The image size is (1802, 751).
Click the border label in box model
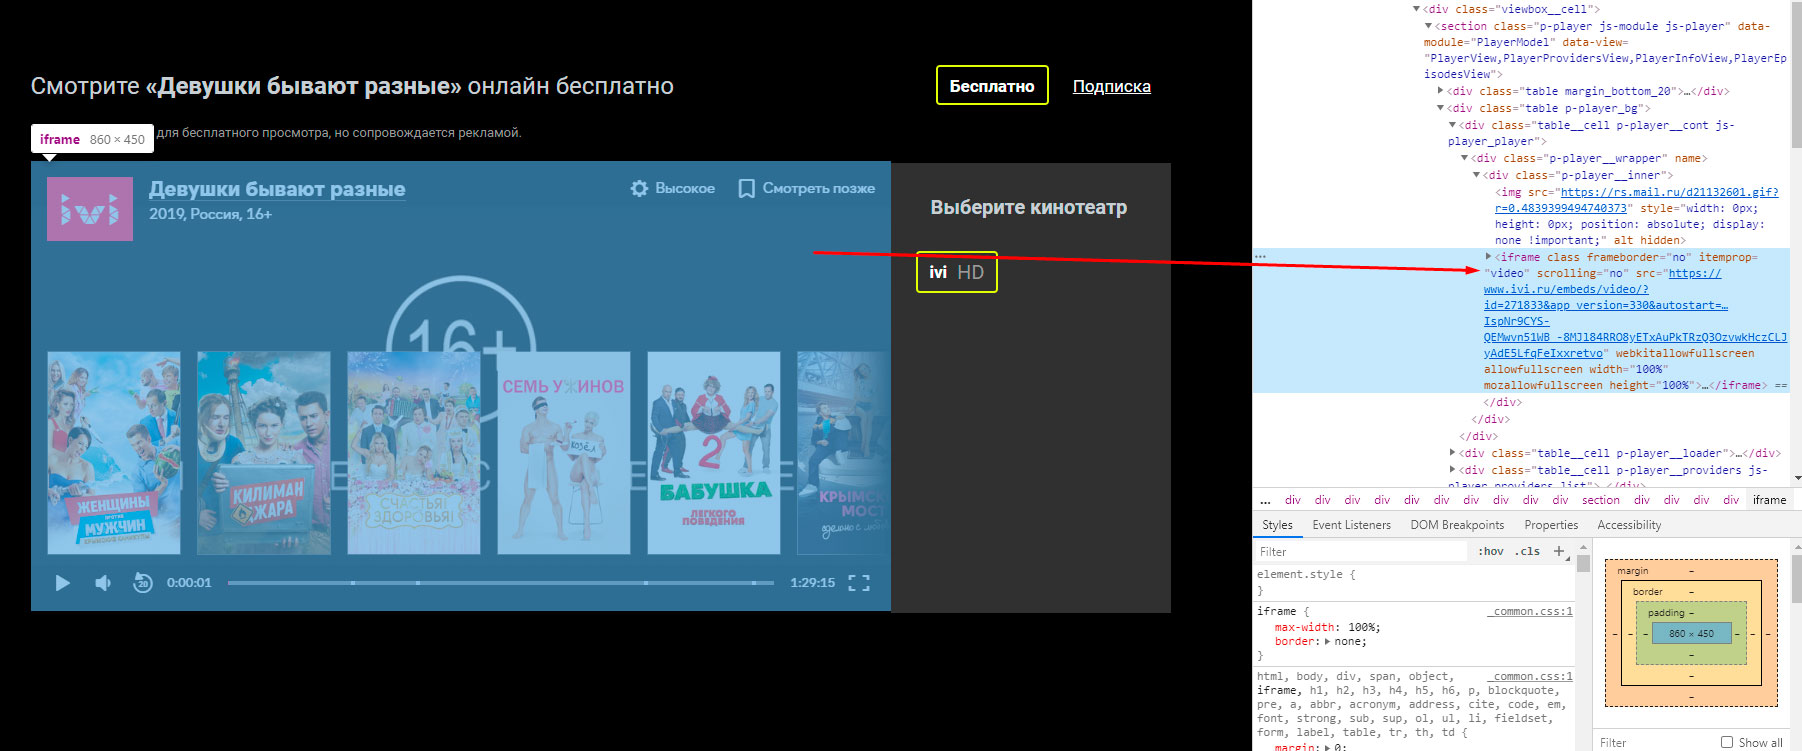point(1647,592)
